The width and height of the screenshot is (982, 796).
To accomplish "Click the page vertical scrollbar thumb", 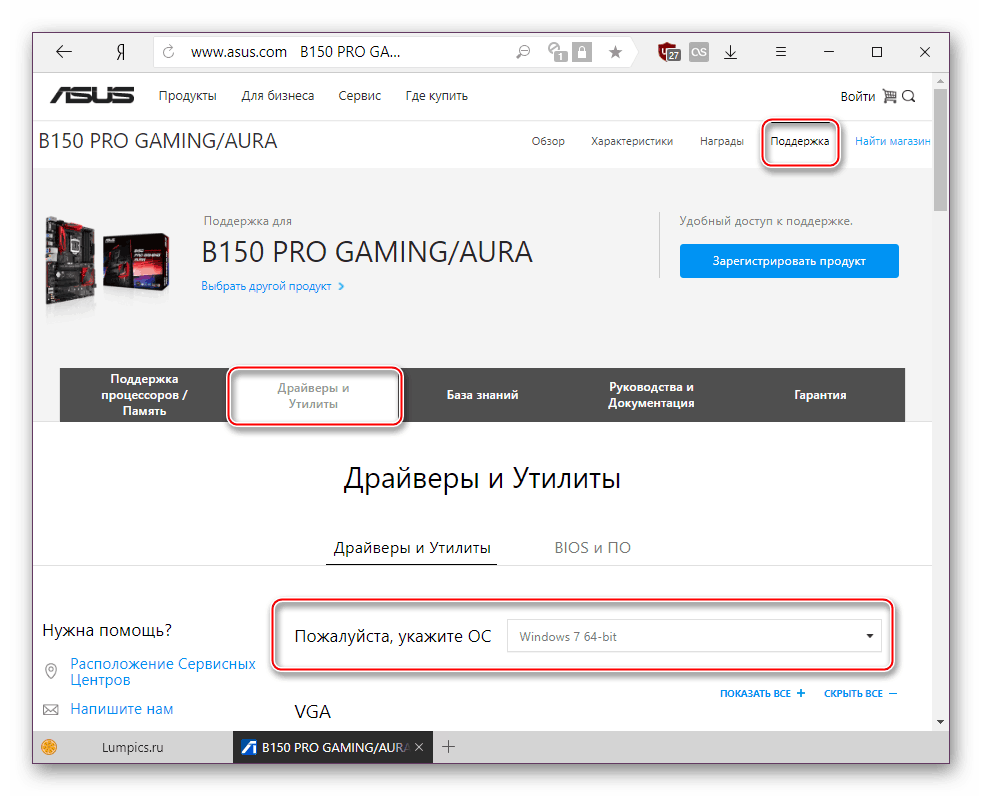I will click(x=940, y=149).
